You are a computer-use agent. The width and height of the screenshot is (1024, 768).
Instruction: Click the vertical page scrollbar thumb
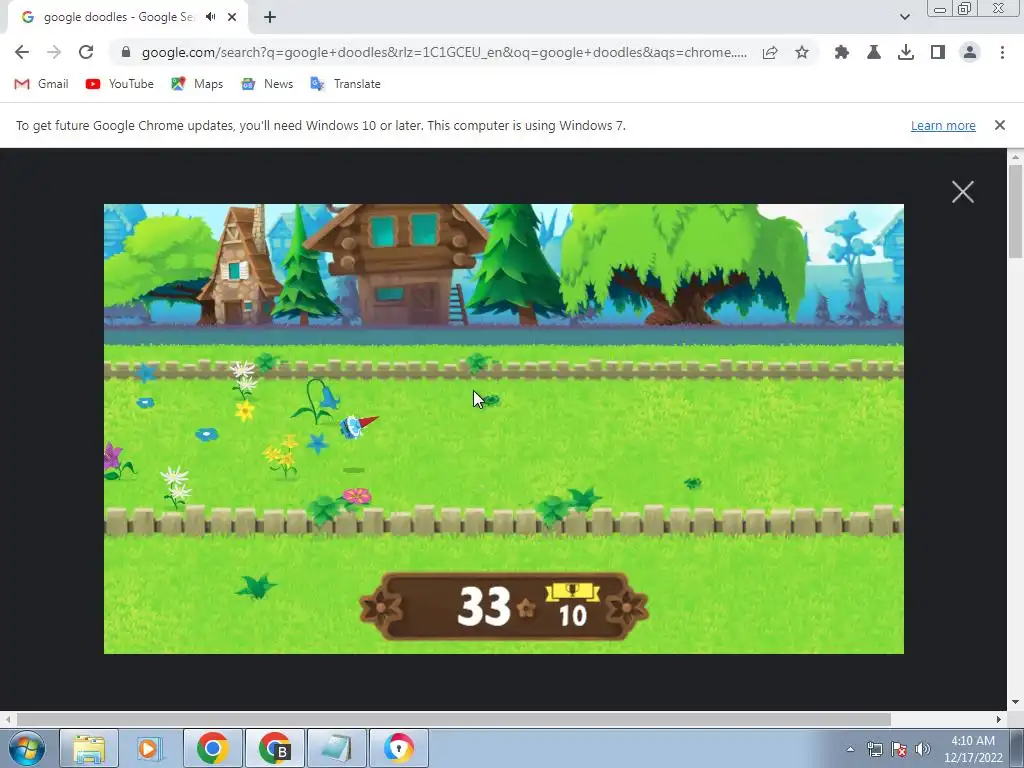(x=1016, y=212)
